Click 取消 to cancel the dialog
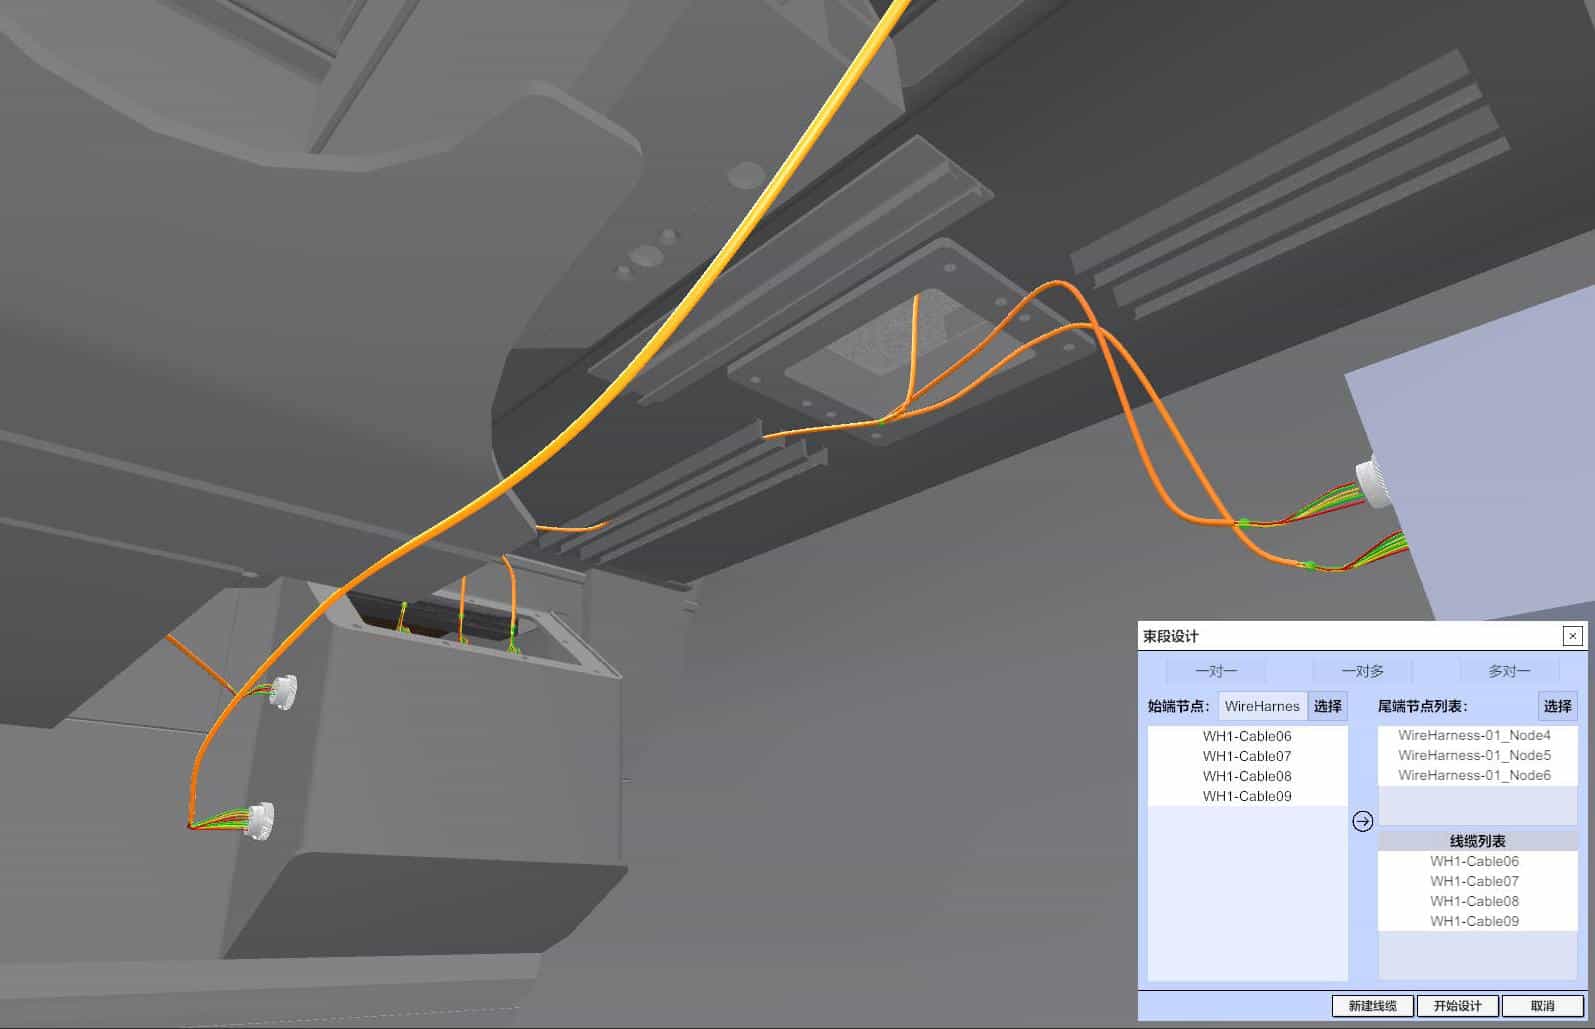The width and height of the screenshot is (1595, 1029). pyautogui.click(x=1542, y=1006)
